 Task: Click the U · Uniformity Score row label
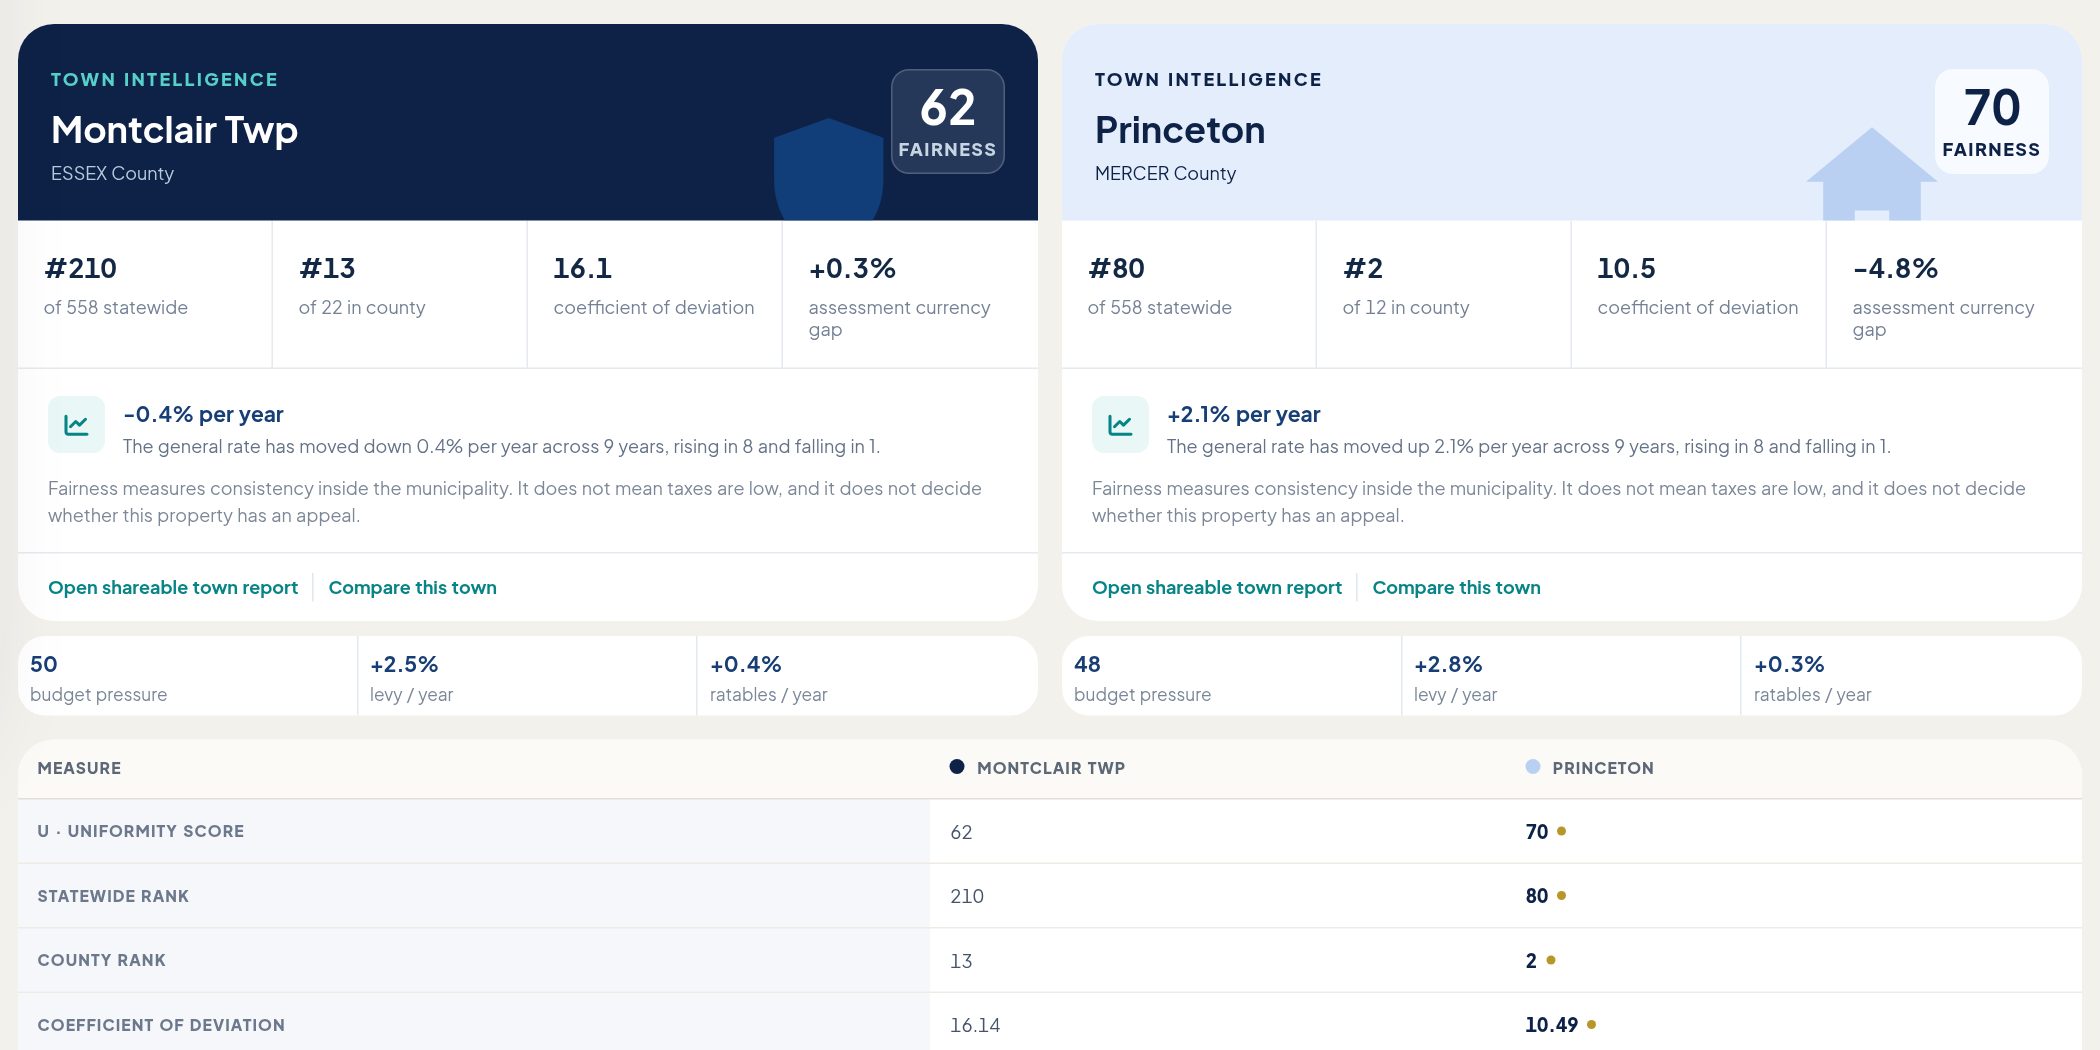(x=141, y=831)
